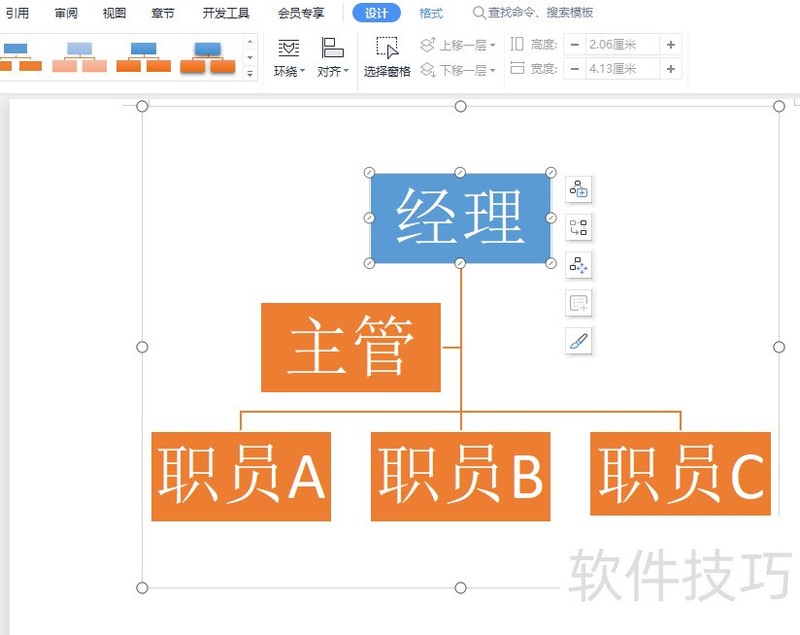
Task: Switch to the 格式 ribbon tab
Action: (x=430, y=13)
